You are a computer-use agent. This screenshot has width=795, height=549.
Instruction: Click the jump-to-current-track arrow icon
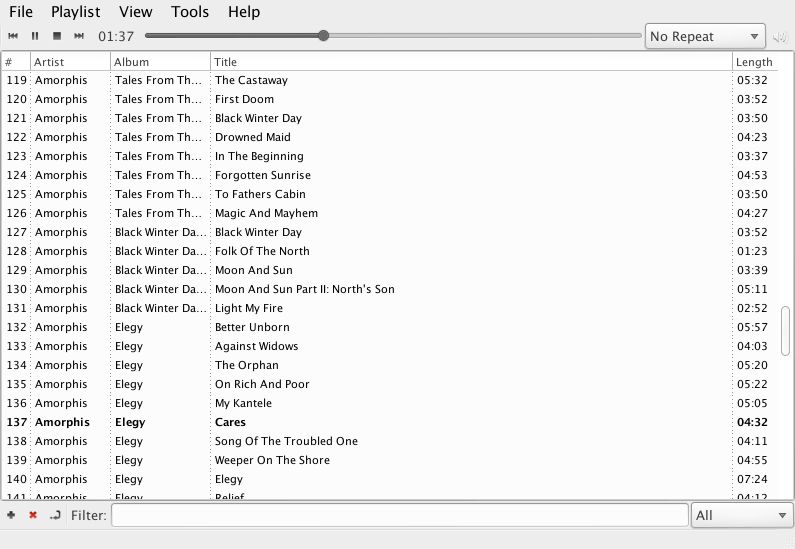55,515
